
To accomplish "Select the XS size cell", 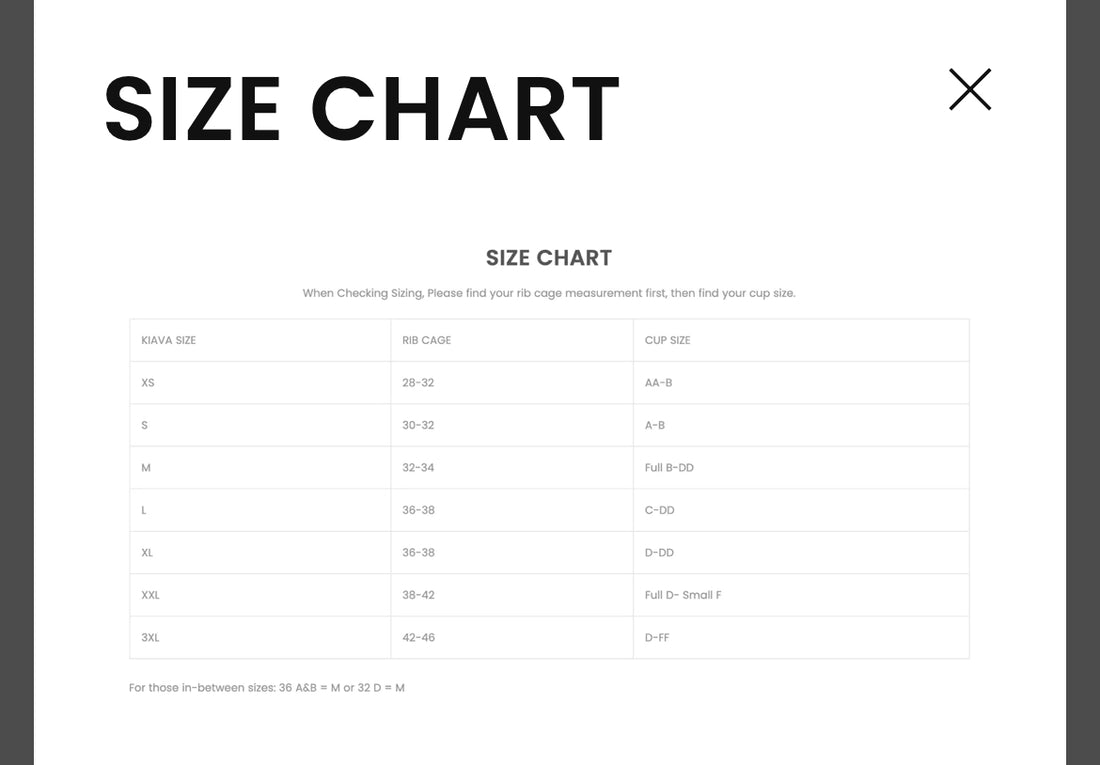I will tap(149, 383).
